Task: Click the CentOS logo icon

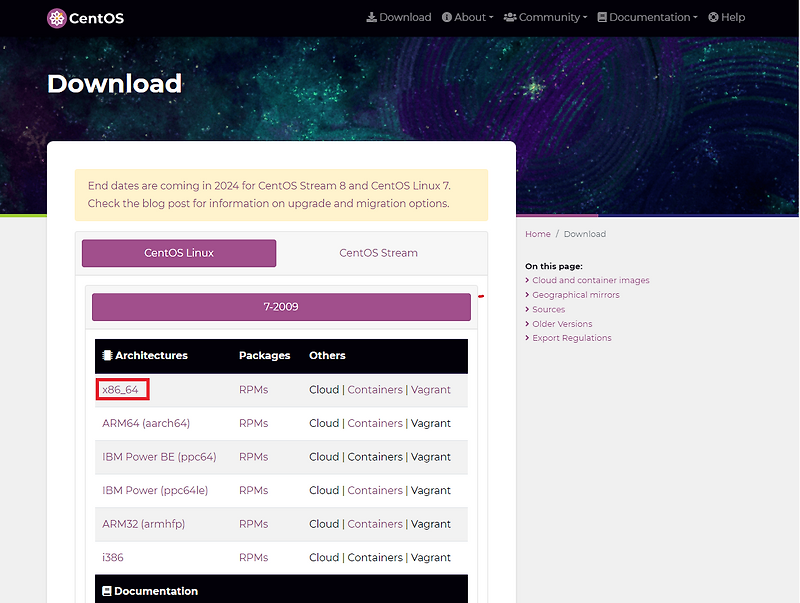Action: pos(57,18)
